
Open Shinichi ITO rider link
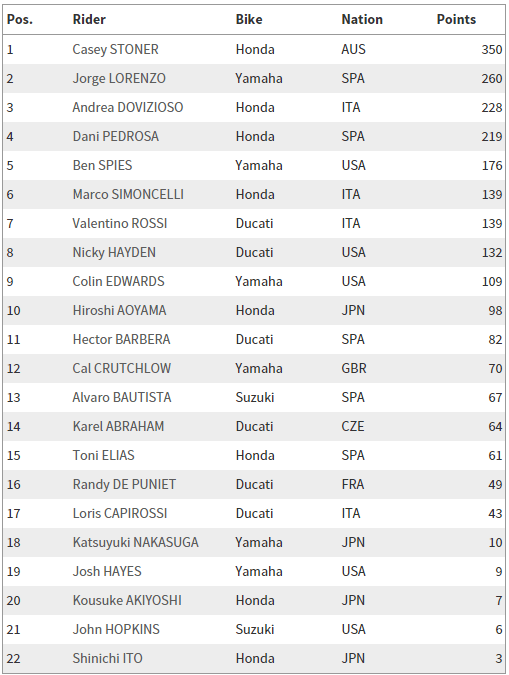click(x=107, y=659)
